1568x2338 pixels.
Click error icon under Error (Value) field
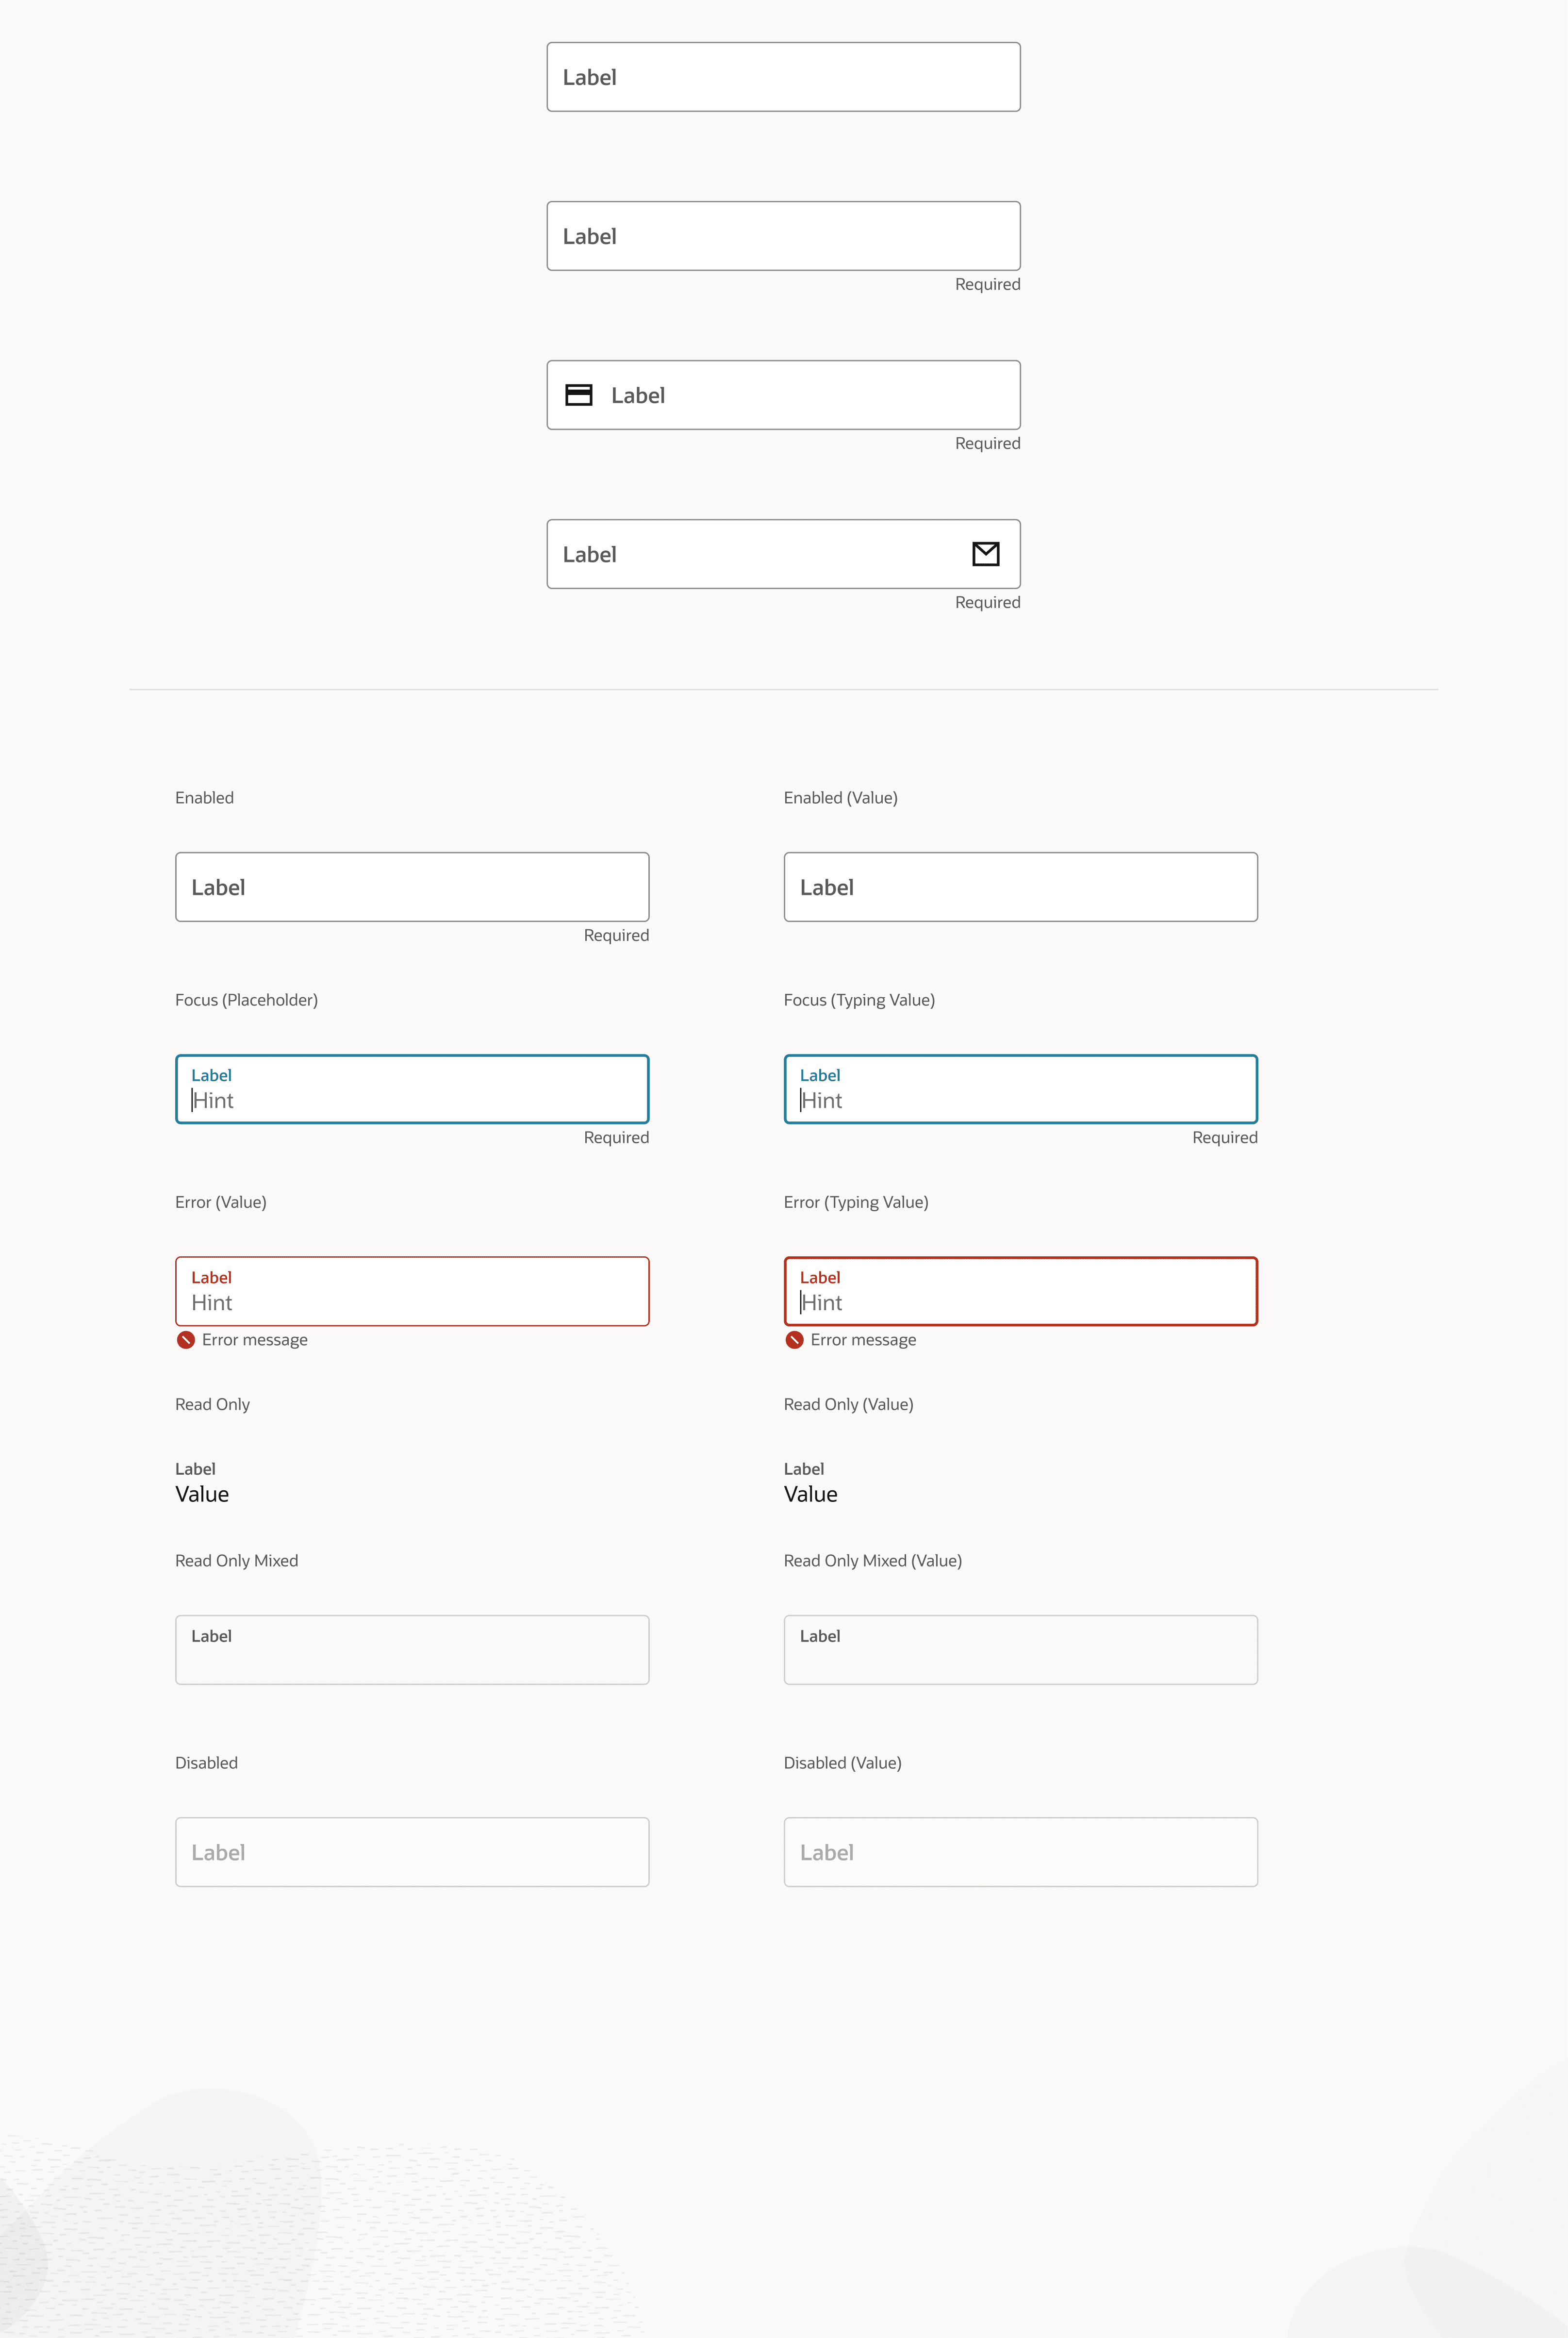(x=186, y=1340)
